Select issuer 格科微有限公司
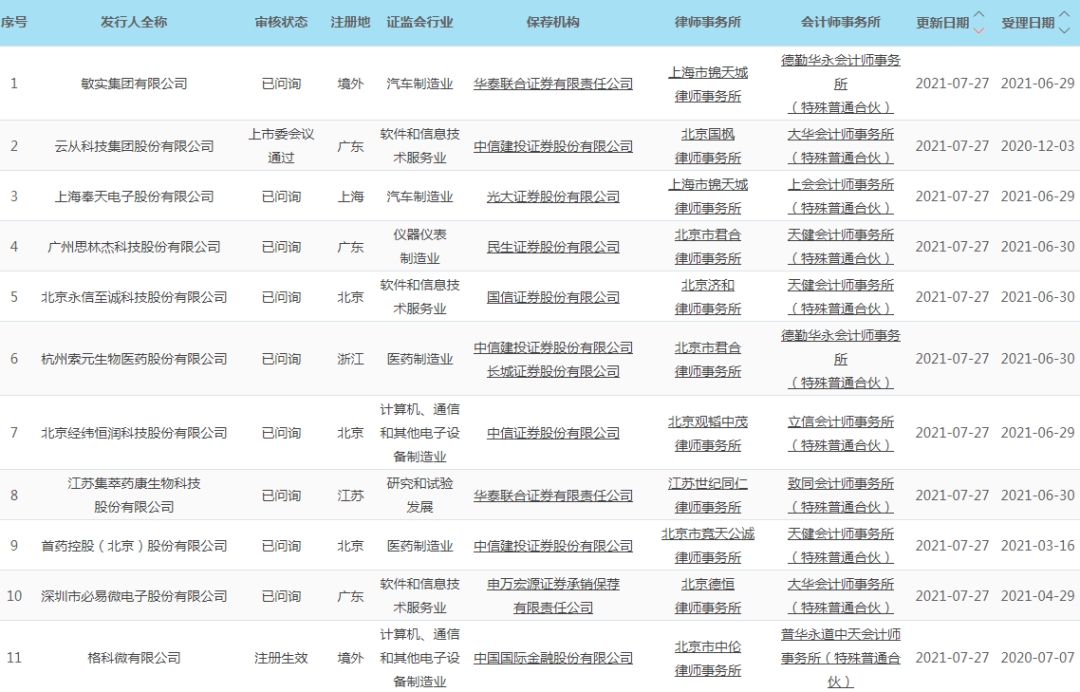Viewport: 1080px width, 692px height. tap(134, 658)
